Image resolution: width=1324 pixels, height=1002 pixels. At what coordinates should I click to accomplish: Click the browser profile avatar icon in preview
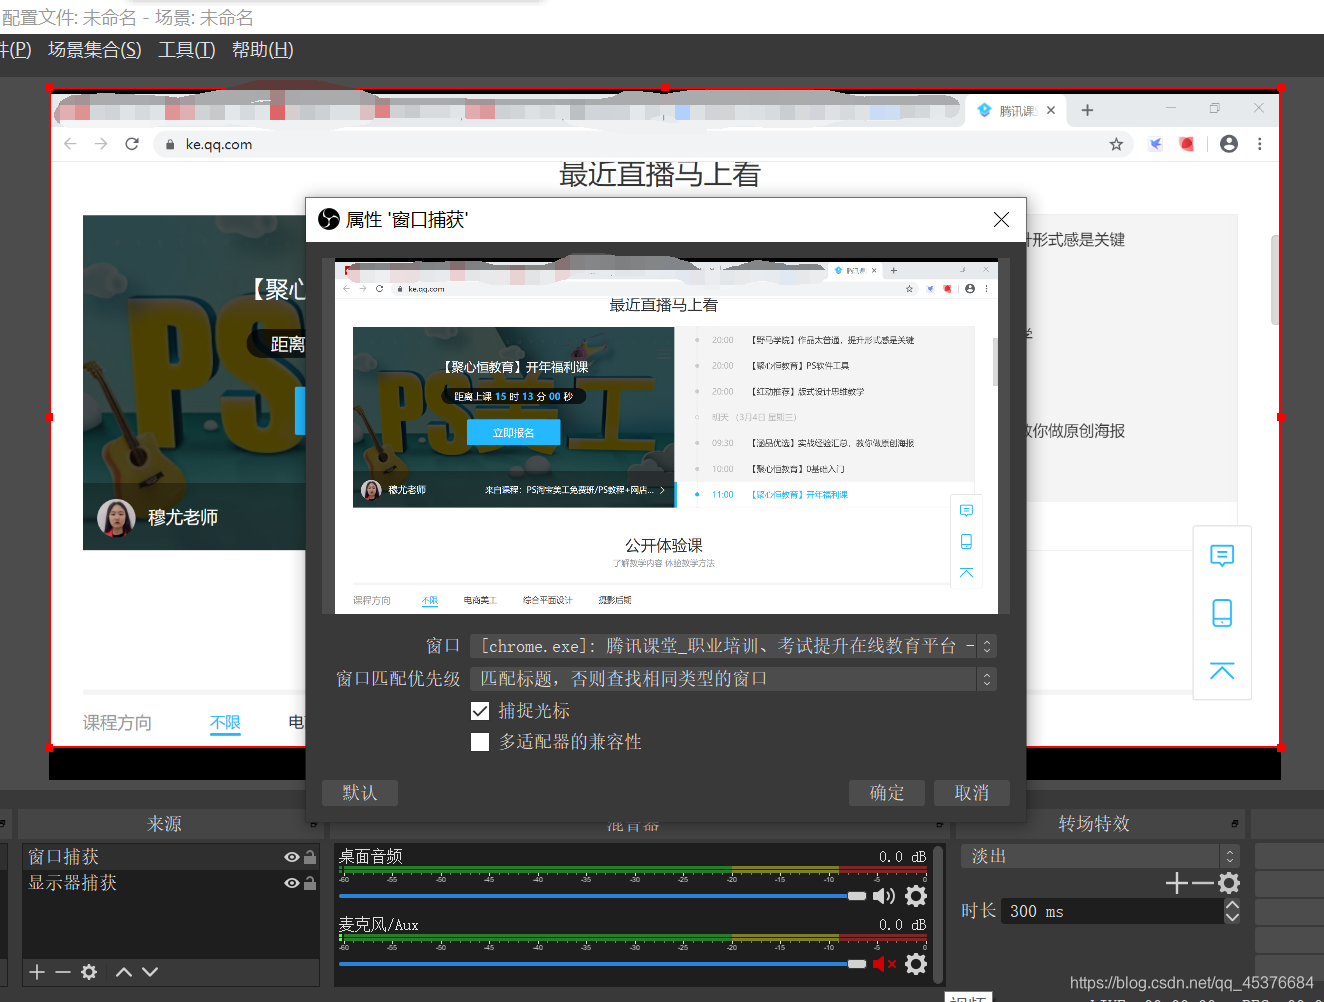1229,144
